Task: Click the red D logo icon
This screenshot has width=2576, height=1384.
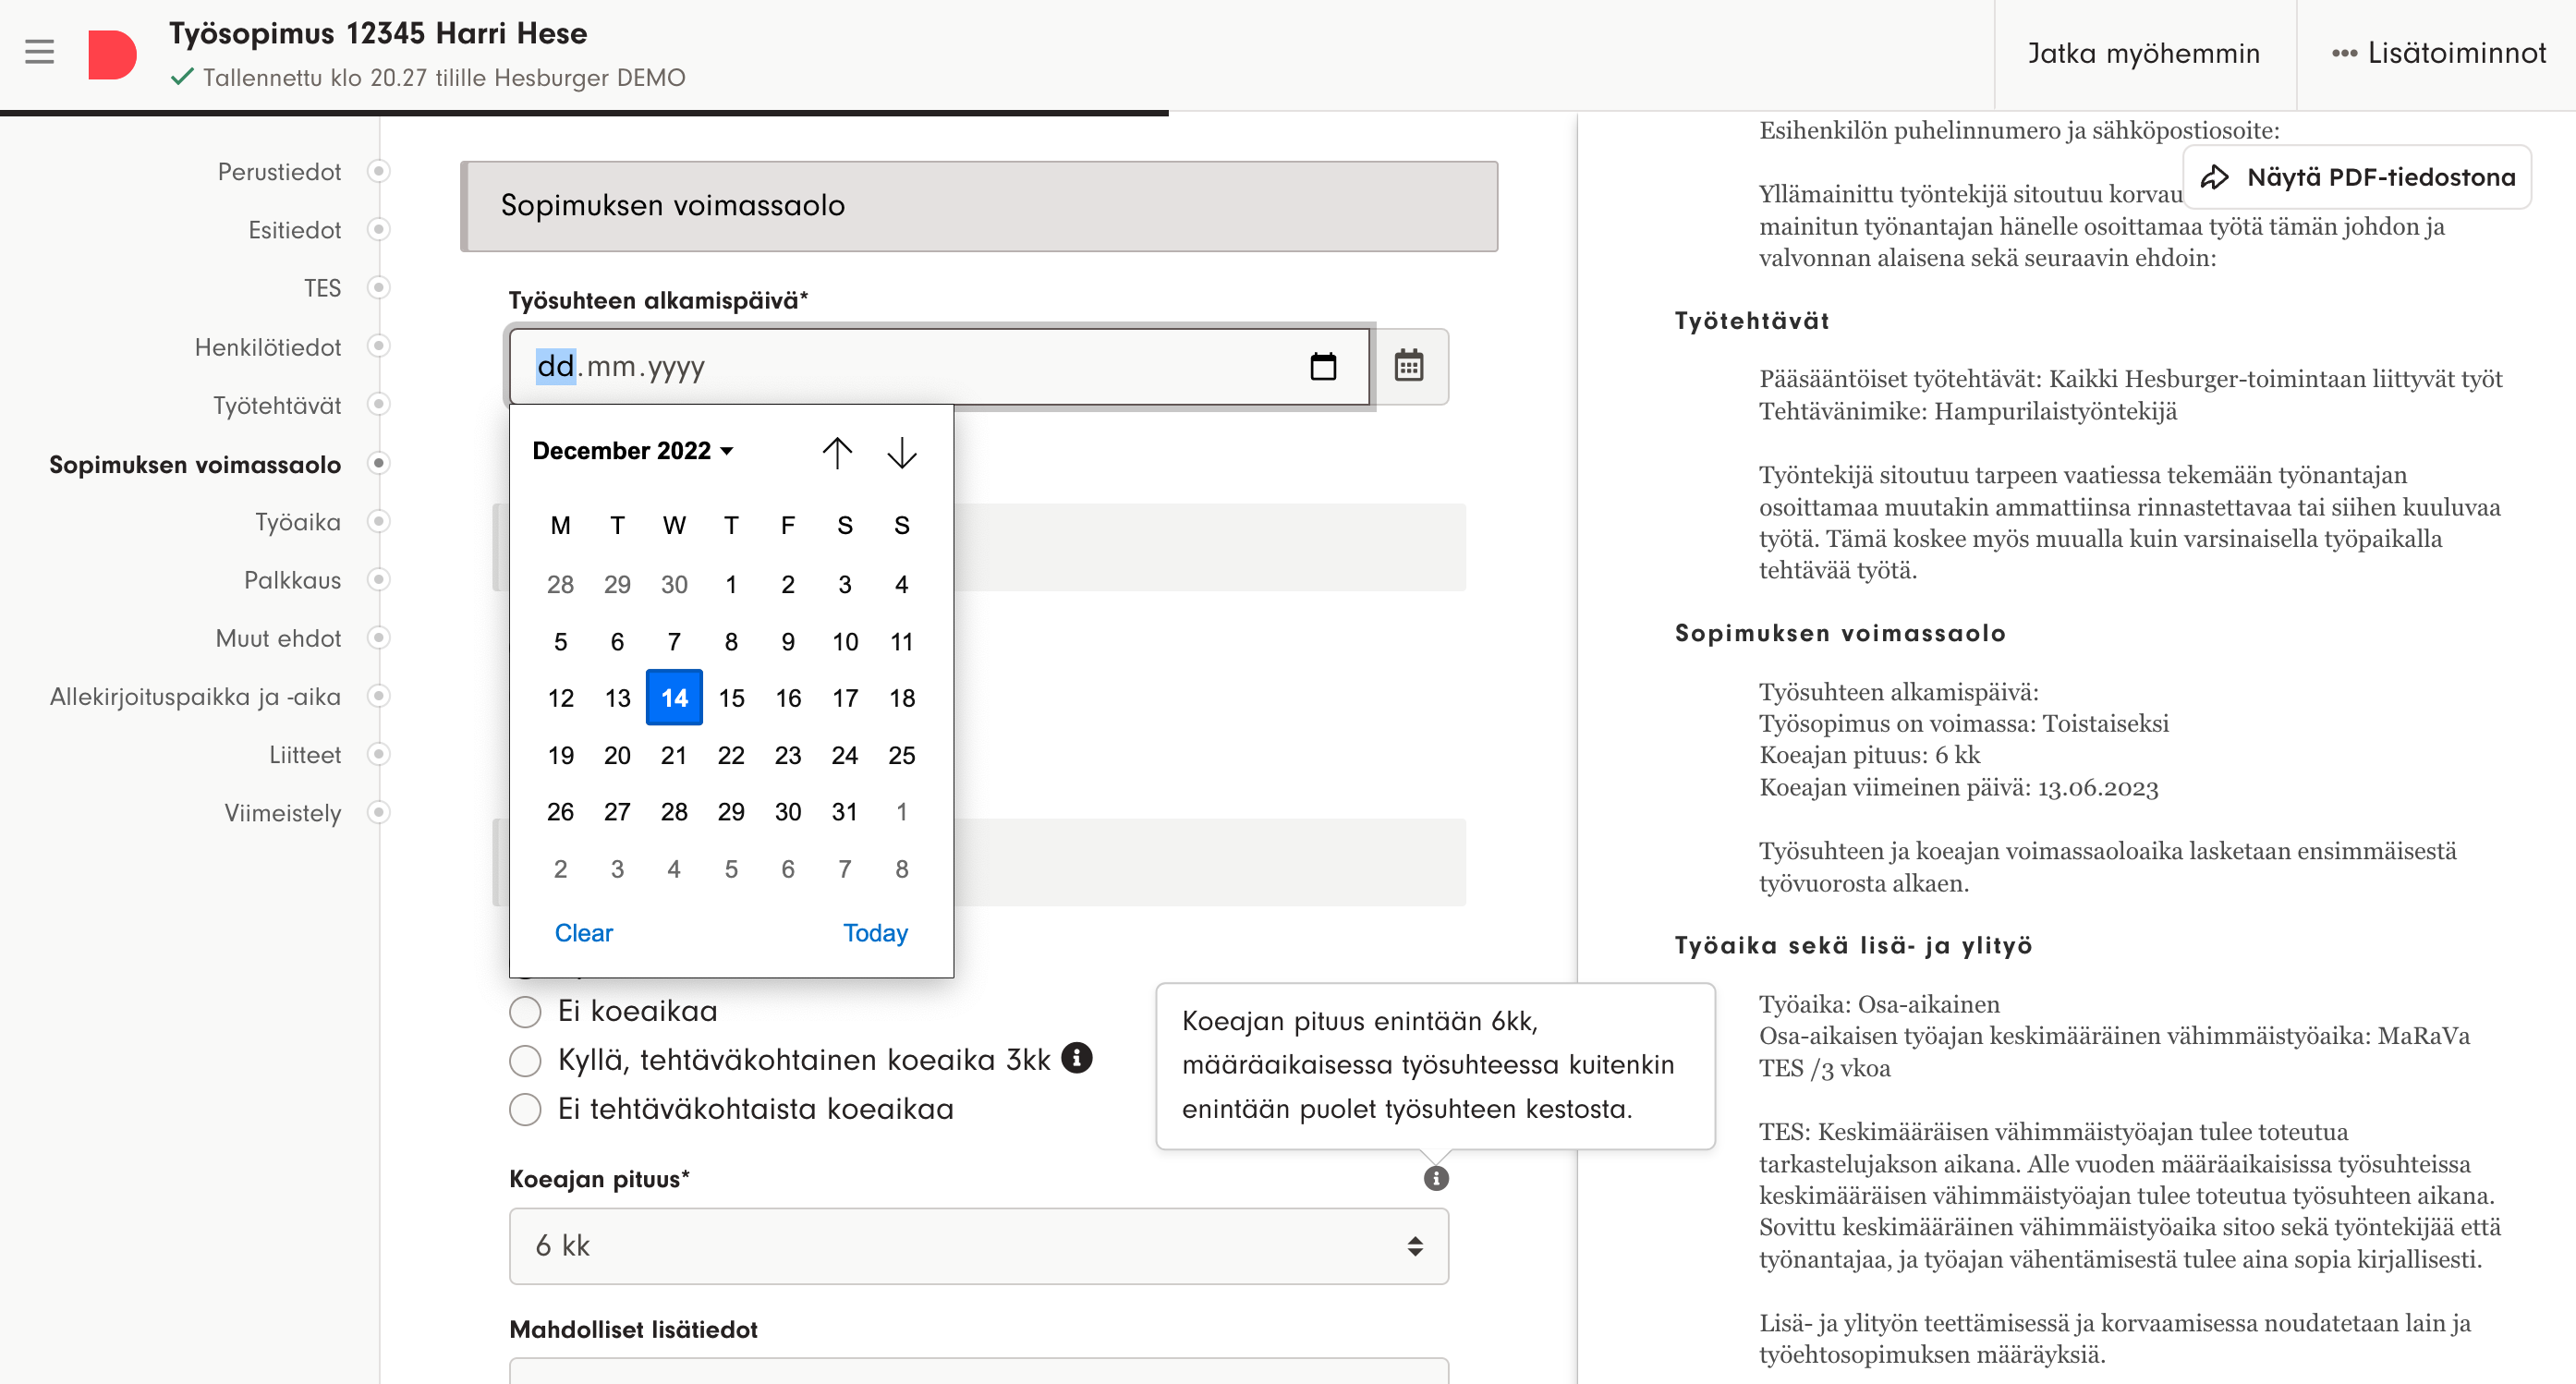Action: pos(112,54)
